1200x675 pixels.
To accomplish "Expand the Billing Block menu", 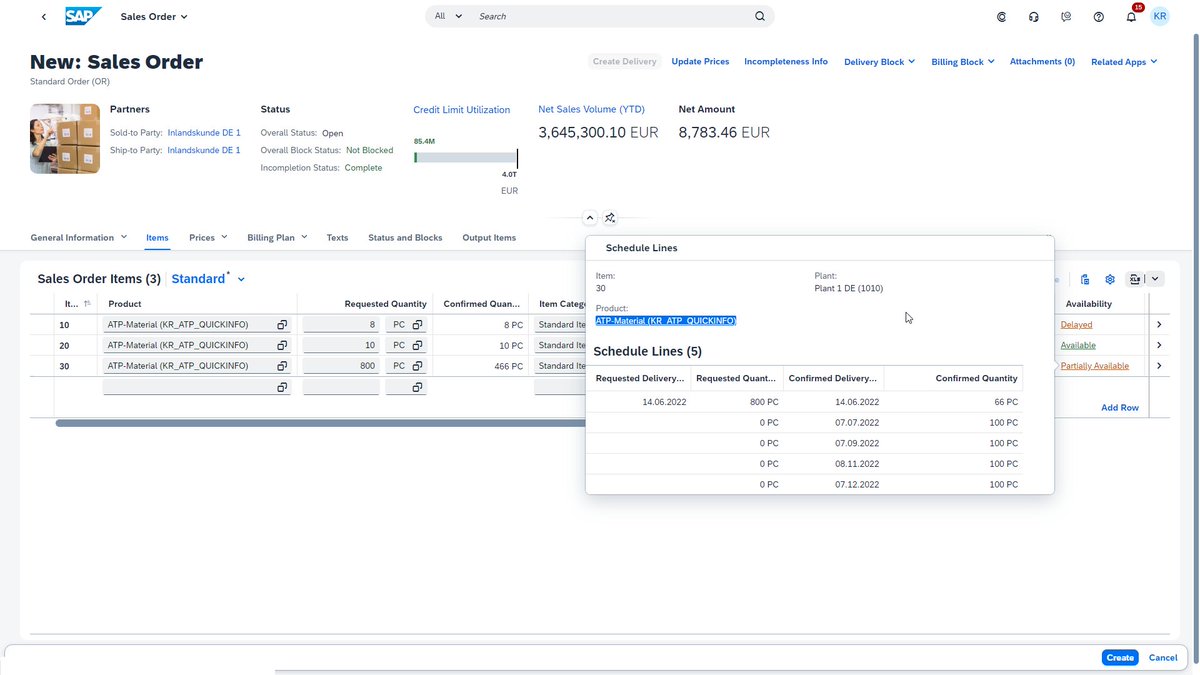I will [x=963, y=62].
